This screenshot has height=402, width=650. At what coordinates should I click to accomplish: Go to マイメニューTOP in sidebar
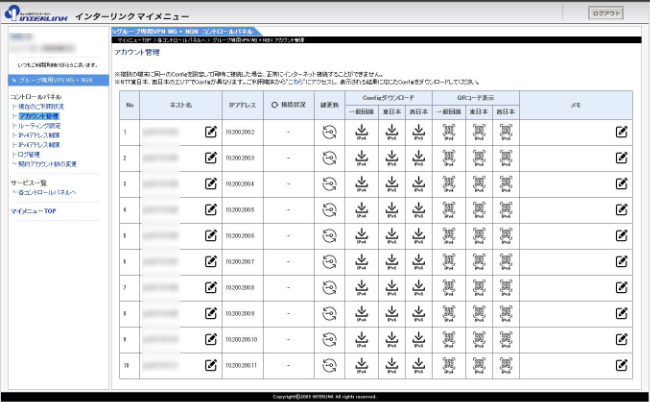point(33,212)
